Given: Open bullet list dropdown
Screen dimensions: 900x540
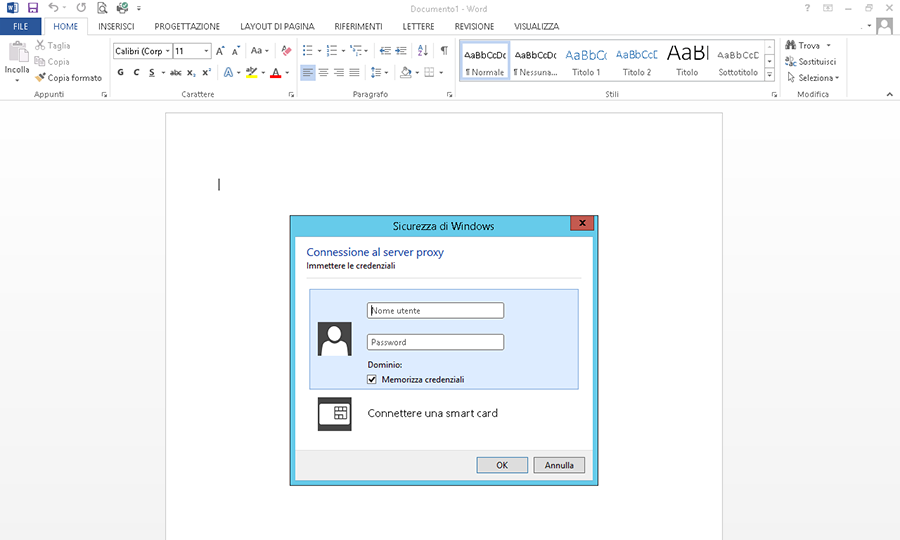Looking at the screenshot, I should click(x=319, y=51).
